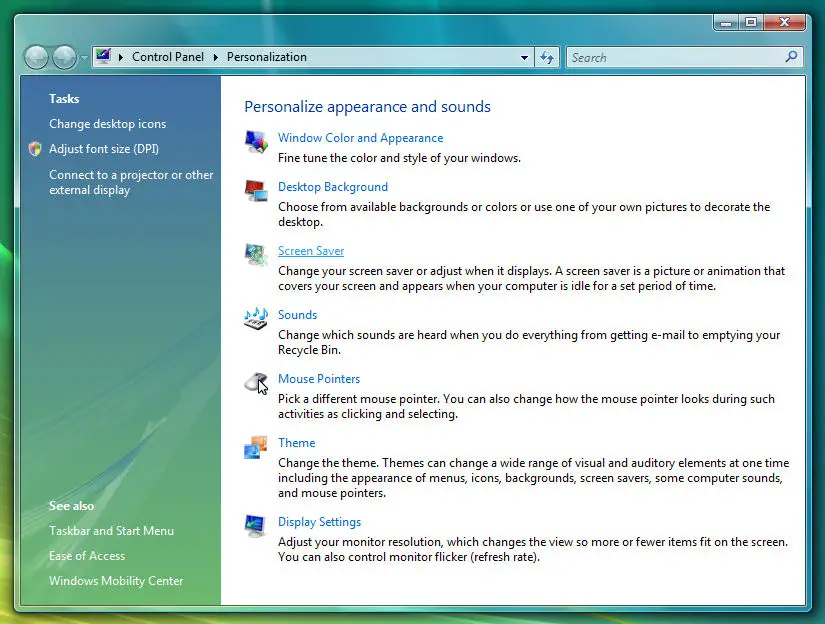This screenshot has width=825, height=624.
Task: Expand the arrow before Control Panel breadcrumb
Action: pyautogui.click(x=121, y=57)
